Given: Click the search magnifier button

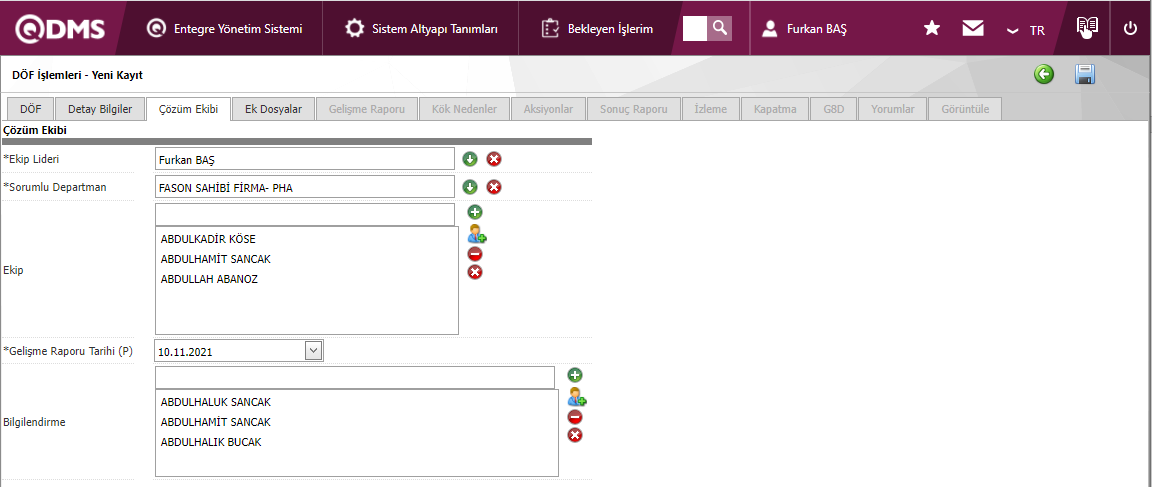Looking at the screenshot, I should pyautogui.click(x=720, y=28).
